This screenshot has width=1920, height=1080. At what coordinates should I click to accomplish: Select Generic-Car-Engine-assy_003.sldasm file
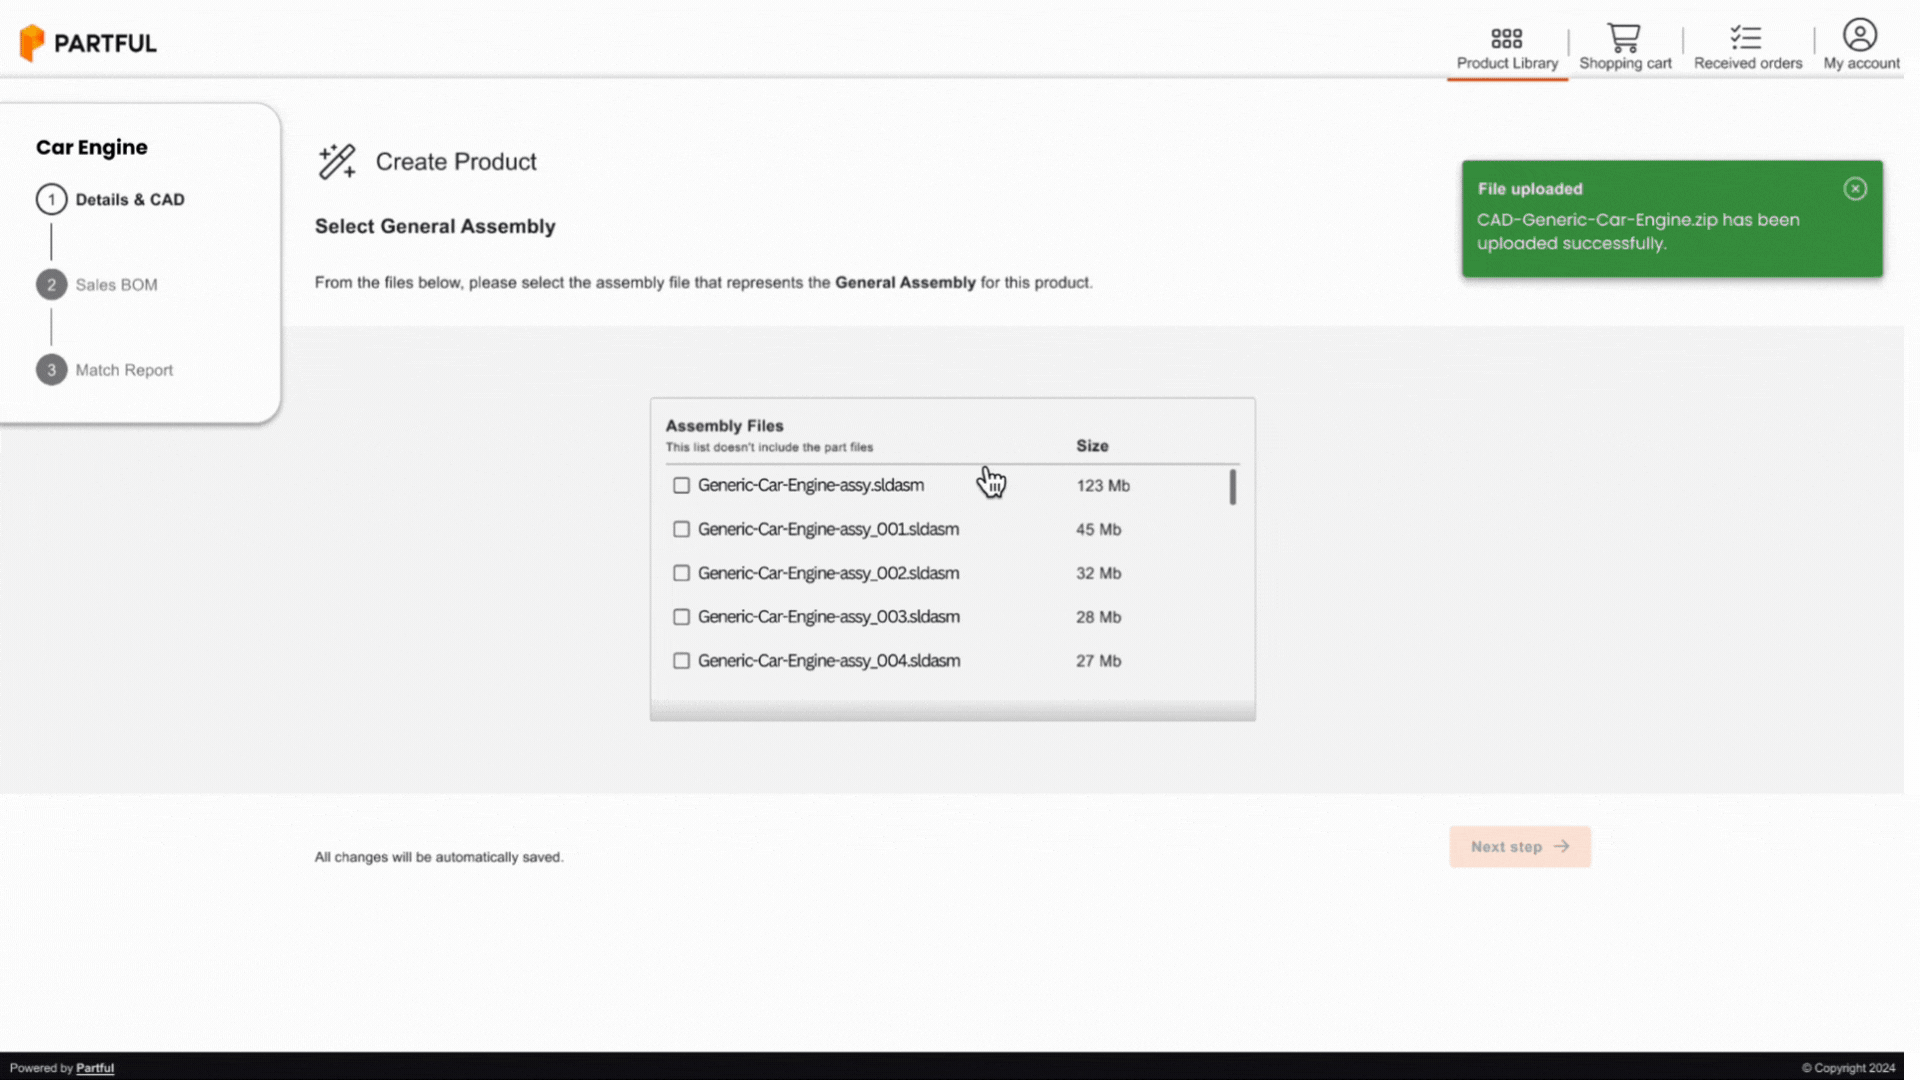point(680,616)
